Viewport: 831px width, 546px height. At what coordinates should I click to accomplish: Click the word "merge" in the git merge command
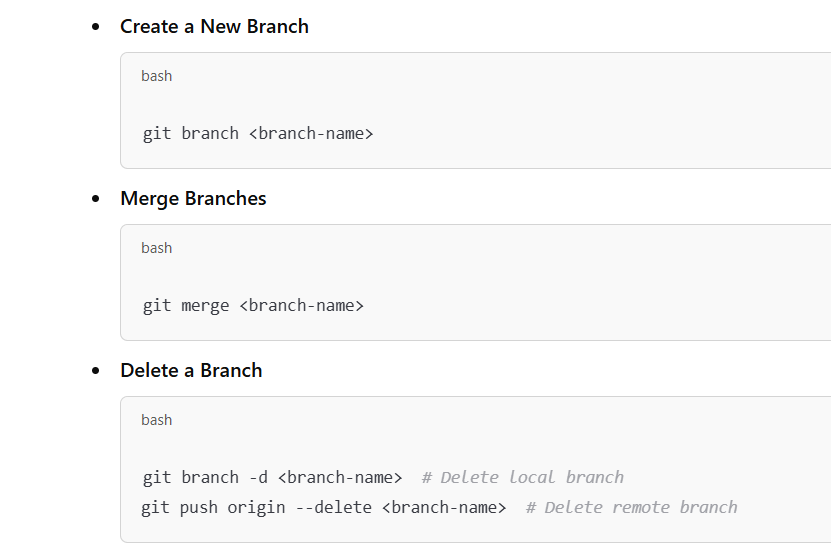tap(205, 305)
